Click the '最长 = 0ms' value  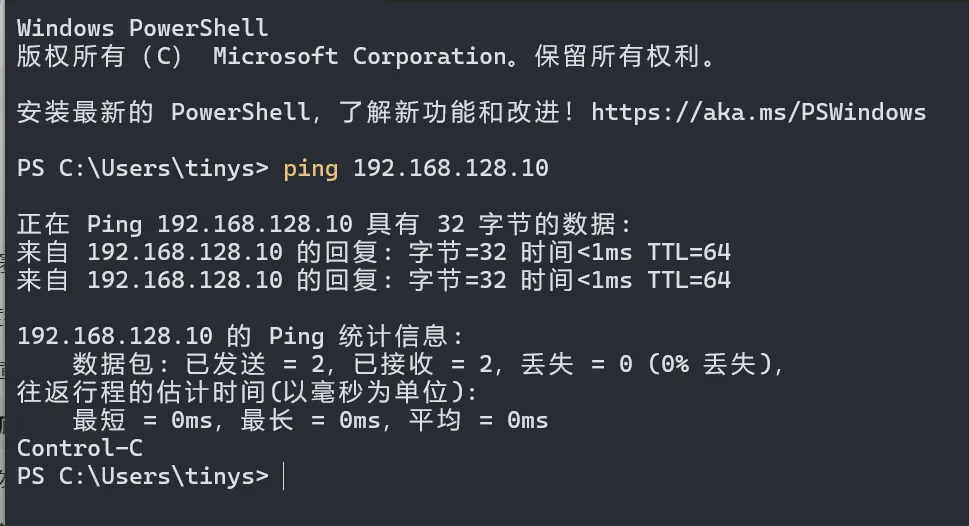coord(310,420)
